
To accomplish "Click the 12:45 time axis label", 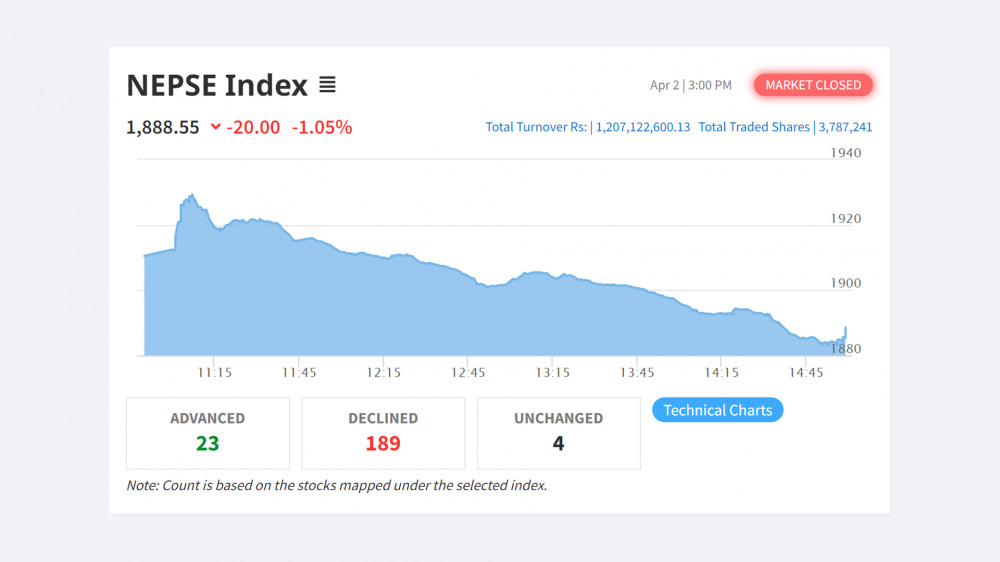I will pyautogui.click(x=468, y=372).
